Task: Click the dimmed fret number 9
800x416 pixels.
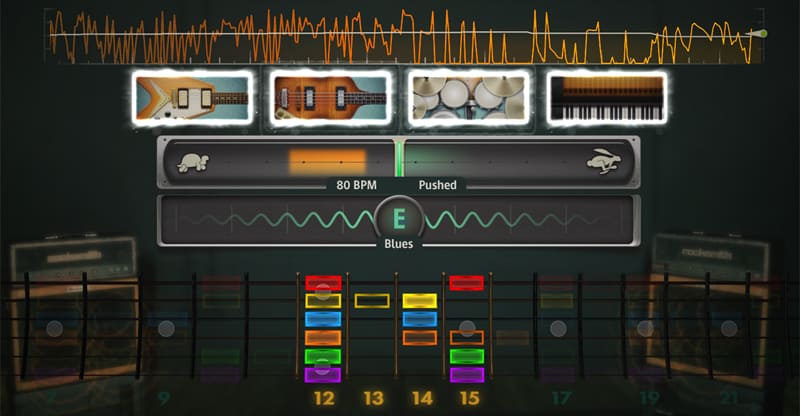Action: tap(163, 398)
